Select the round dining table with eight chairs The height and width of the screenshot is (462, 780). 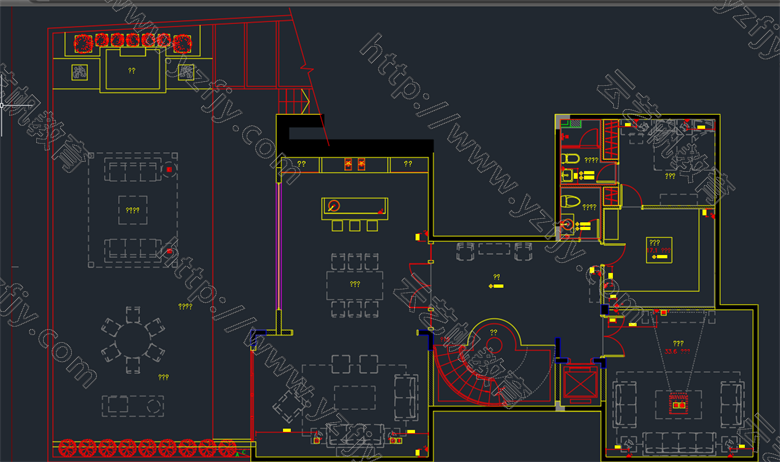pyautogui.click(x=133, y=340)
